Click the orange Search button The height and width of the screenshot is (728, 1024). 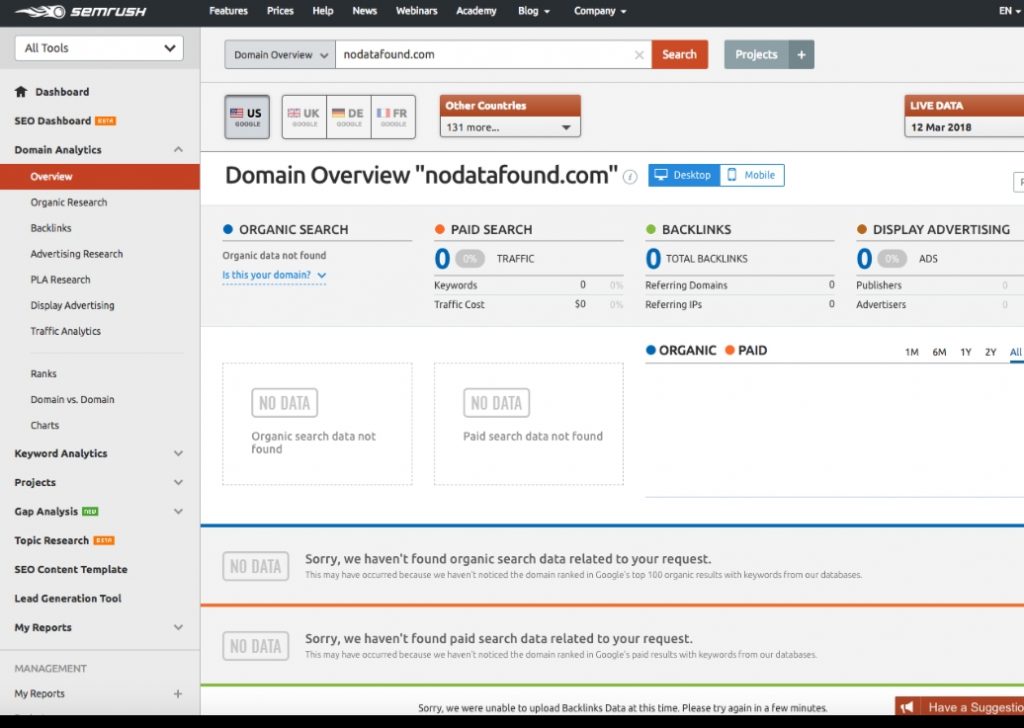point(680,55)
